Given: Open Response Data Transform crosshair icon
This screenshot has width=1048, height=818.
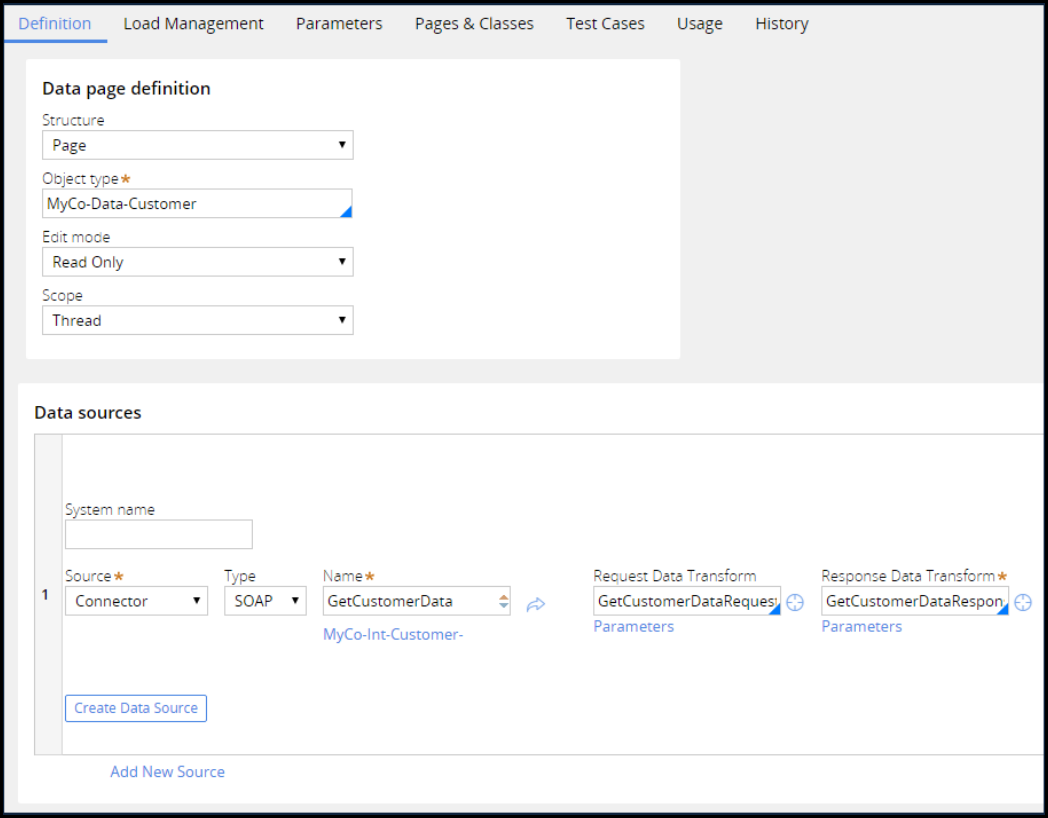Looking at the screenshot, I should coord(1023,602).
